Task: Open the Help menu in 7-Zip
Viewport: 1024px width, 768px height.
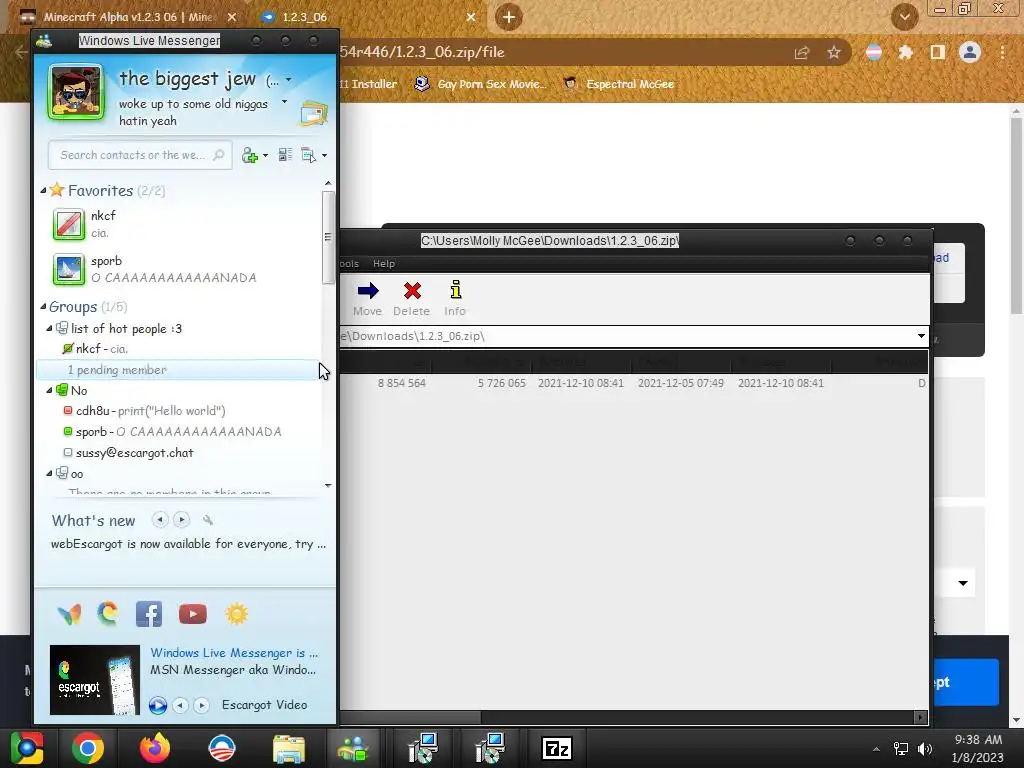Action: [x=384, y=264]
